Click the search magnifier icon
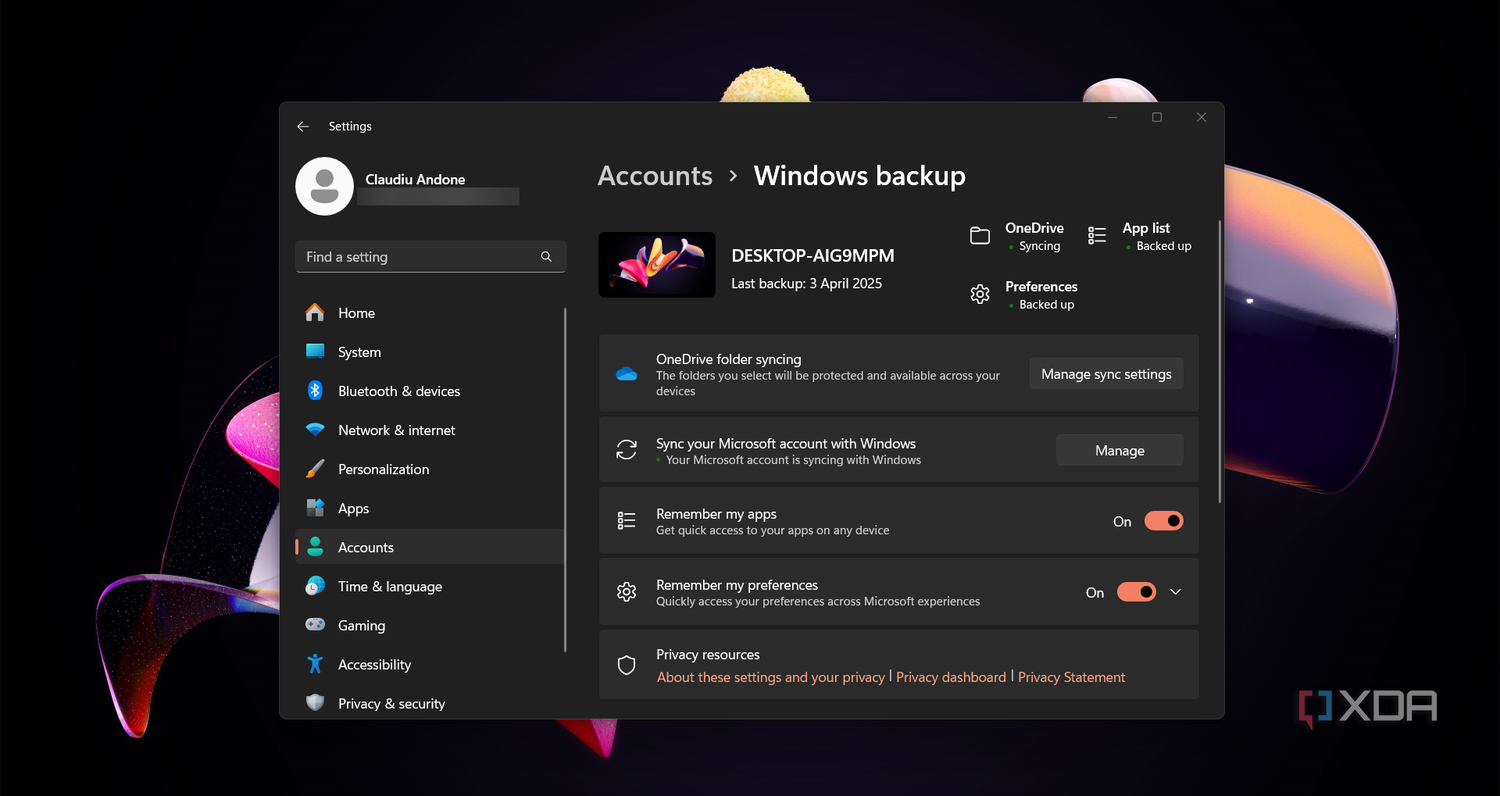The height and width of the screenshot is (796, 1500). [546, 257]
